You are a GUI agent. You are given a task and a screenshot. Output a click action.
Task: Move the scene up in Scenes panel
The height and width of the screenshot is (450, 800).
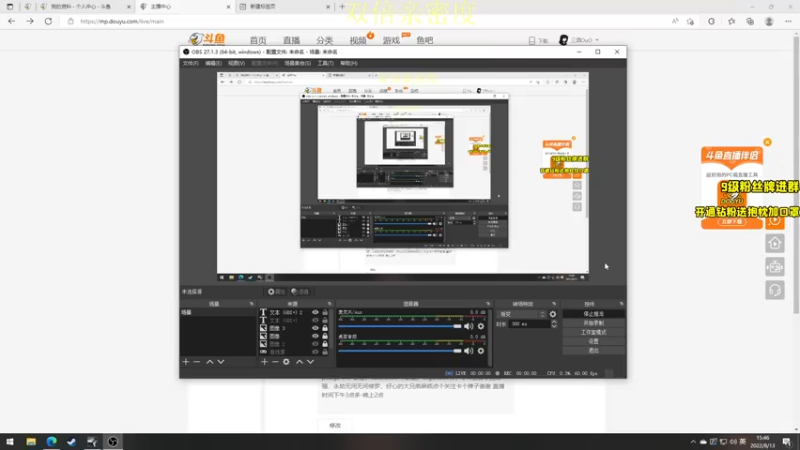[210, 362]
